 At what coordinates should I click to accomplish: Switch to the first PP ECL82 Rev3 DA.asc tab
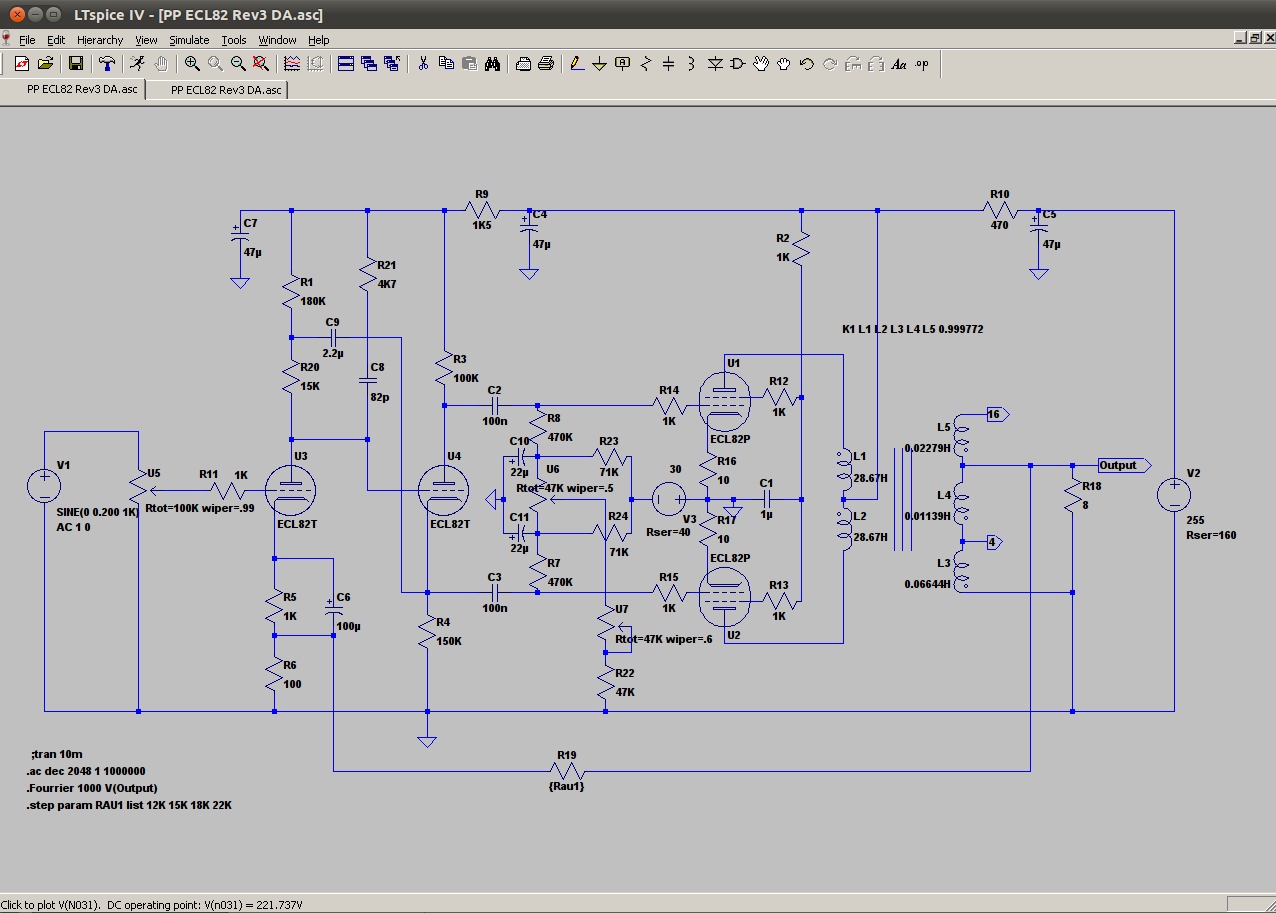point(75,90)
